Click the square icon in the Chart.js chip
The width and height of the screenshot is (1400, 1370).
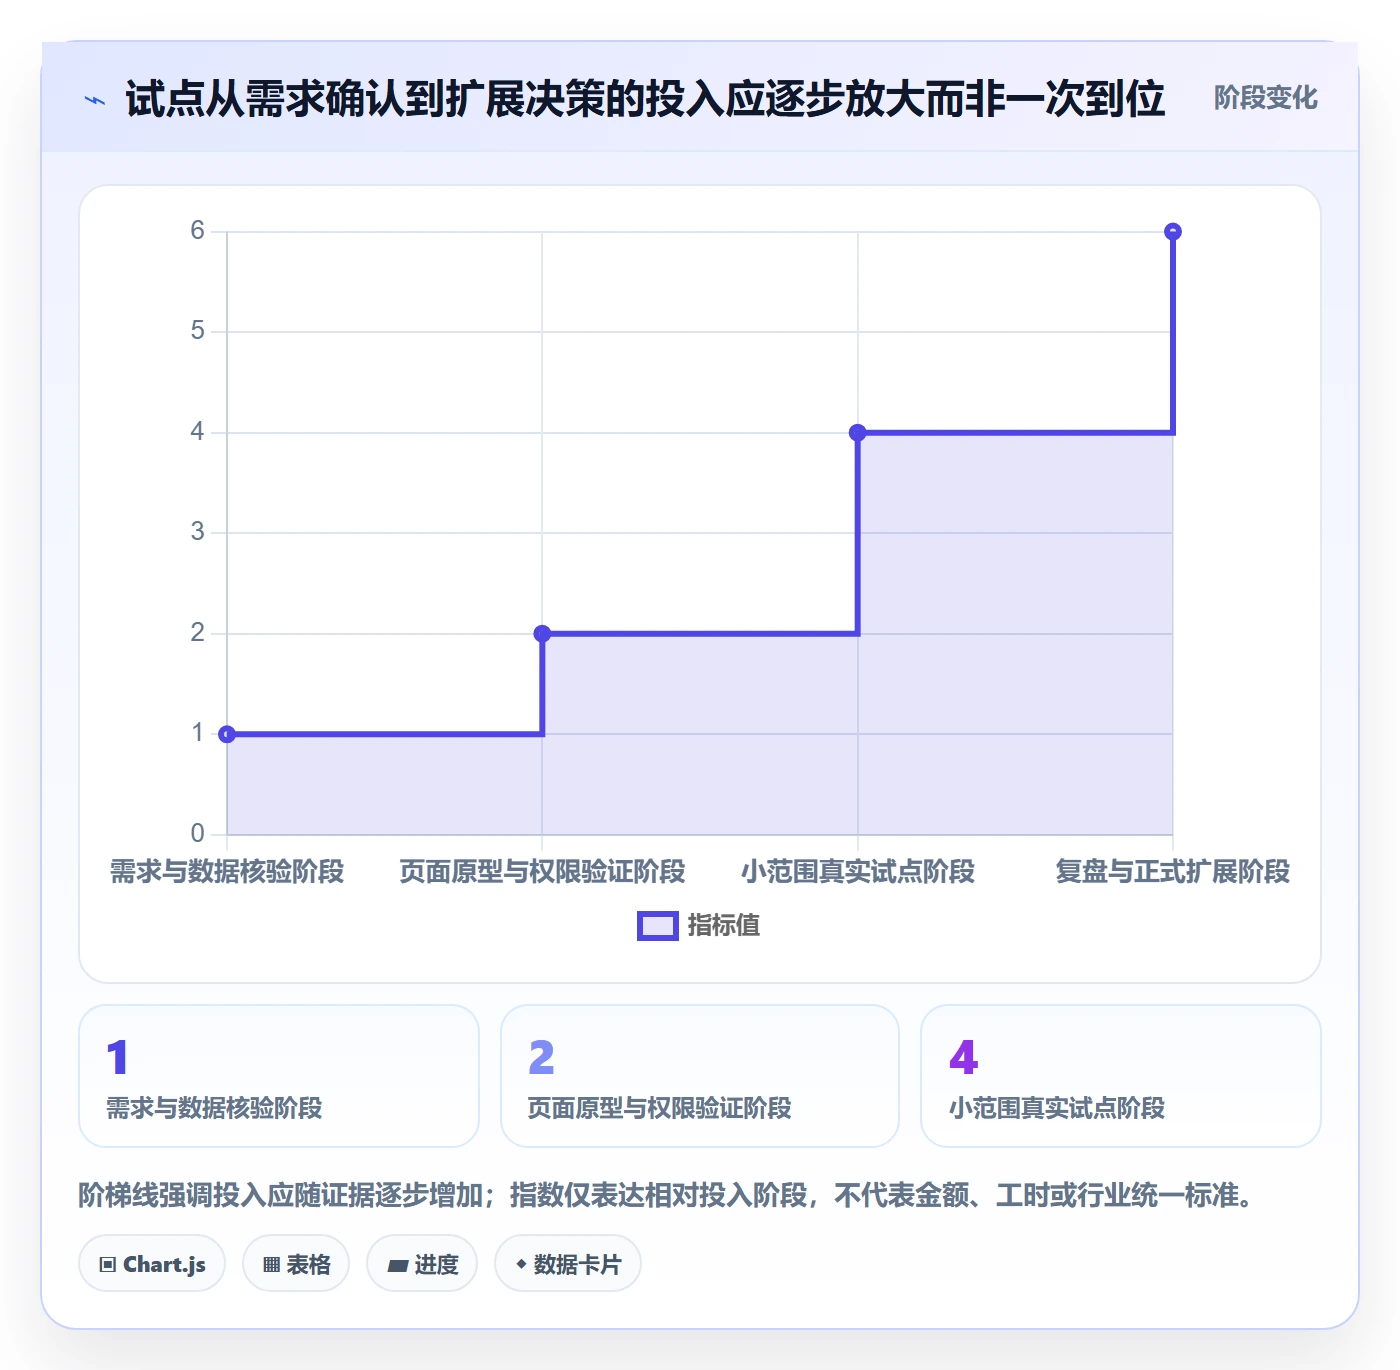(108, 1265)
